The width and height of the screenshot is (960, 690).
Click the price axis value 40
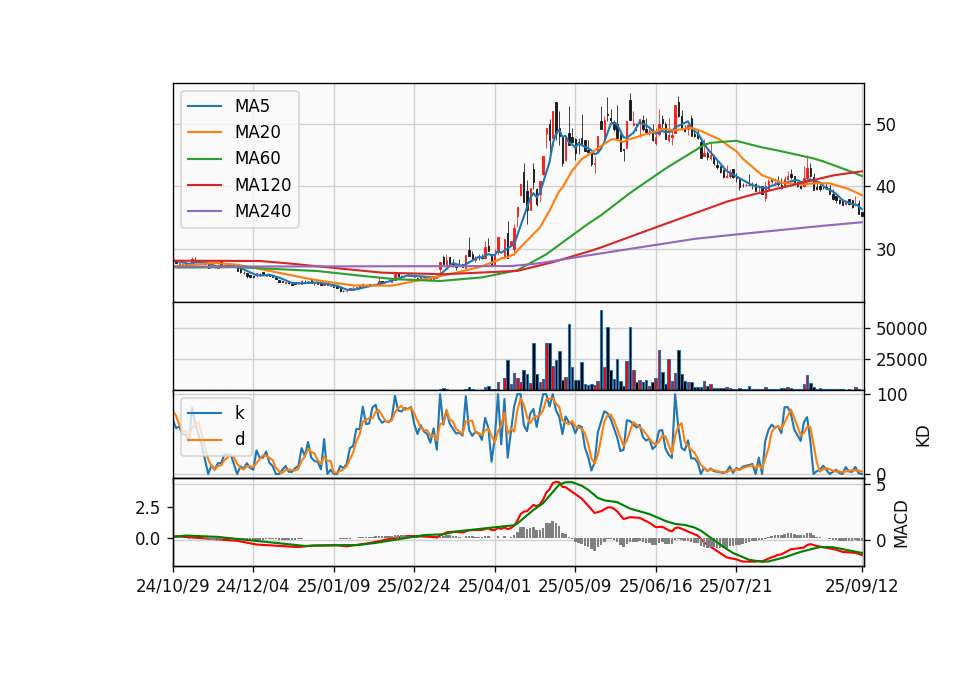[886, 187]
